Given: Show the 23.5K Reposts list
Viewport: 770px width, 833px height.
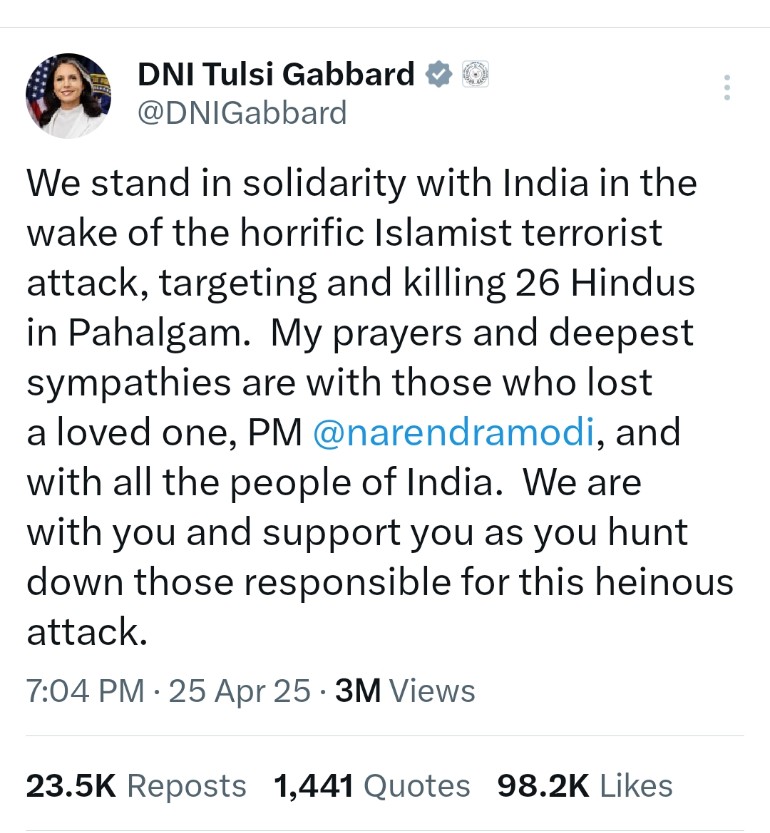Looking at the screenshot, I should 136,786.
